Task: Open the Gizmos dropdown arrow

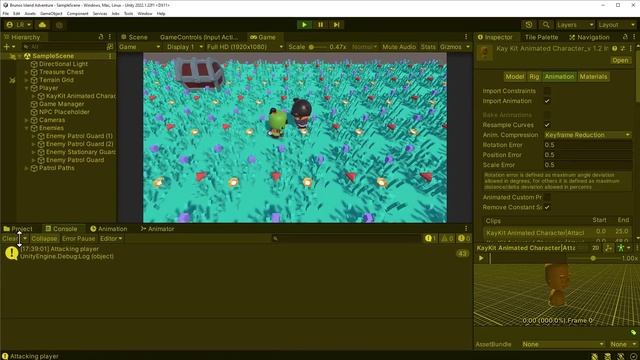Action: click(468, 47)
